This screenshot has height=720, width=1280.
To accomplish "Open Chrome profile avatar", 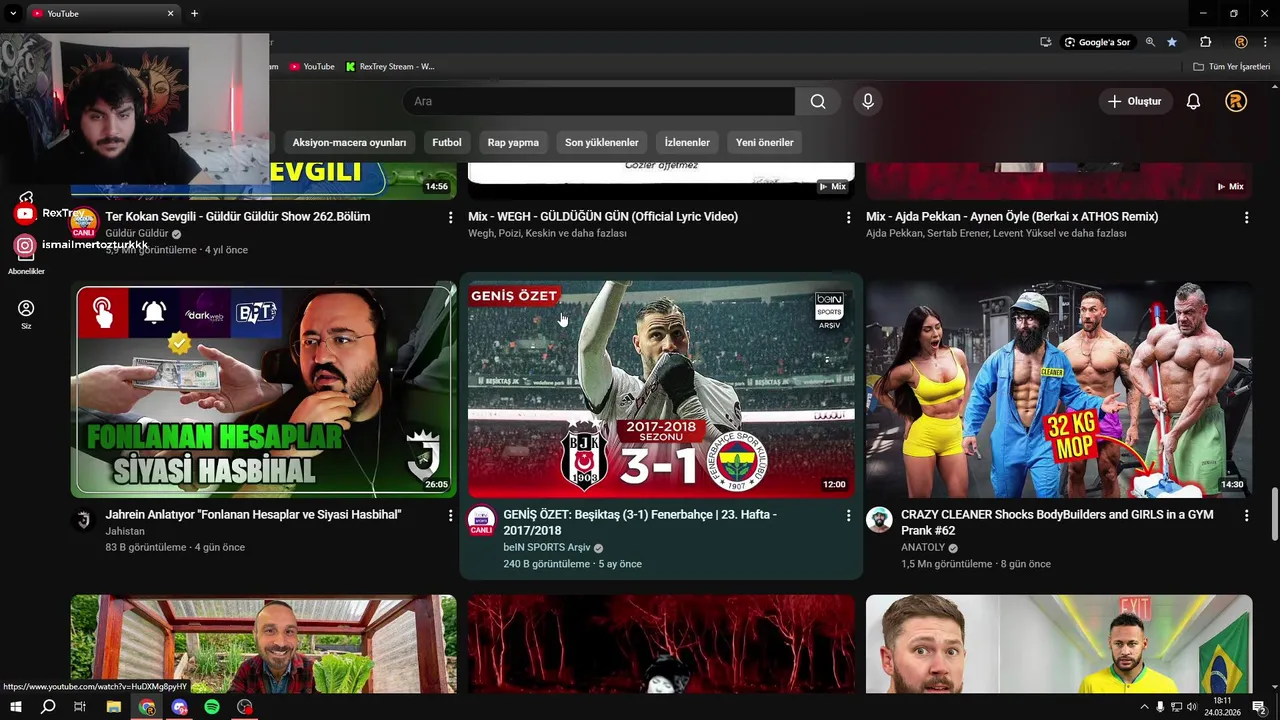I will pyautogui.click(x=1241, y=42).
